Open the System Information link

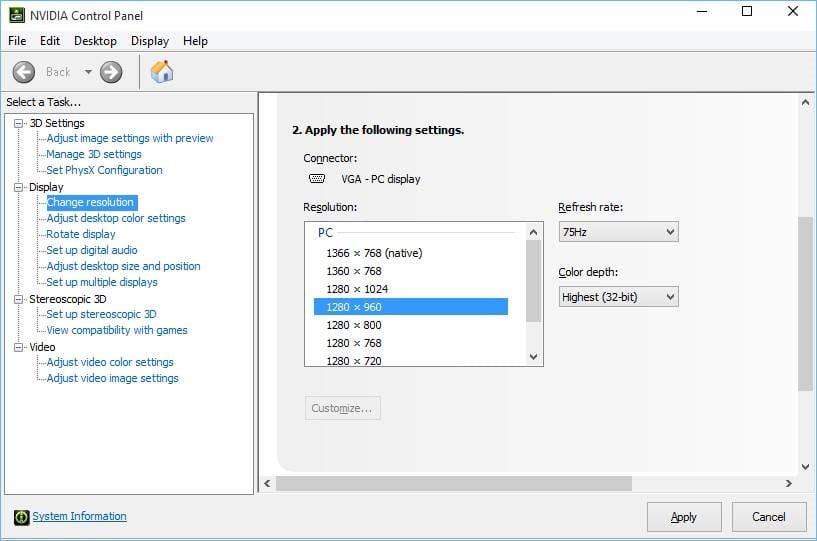[79, 516]
